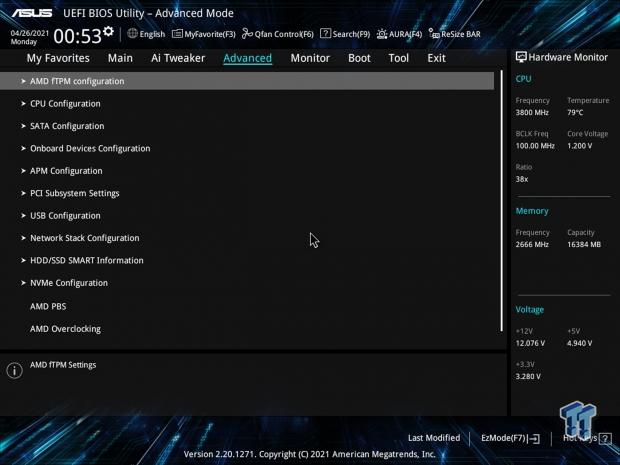Screen dimensions: 620x465
Task: Expand HDD/SSD SMART Information arrow
Action: 23,261
